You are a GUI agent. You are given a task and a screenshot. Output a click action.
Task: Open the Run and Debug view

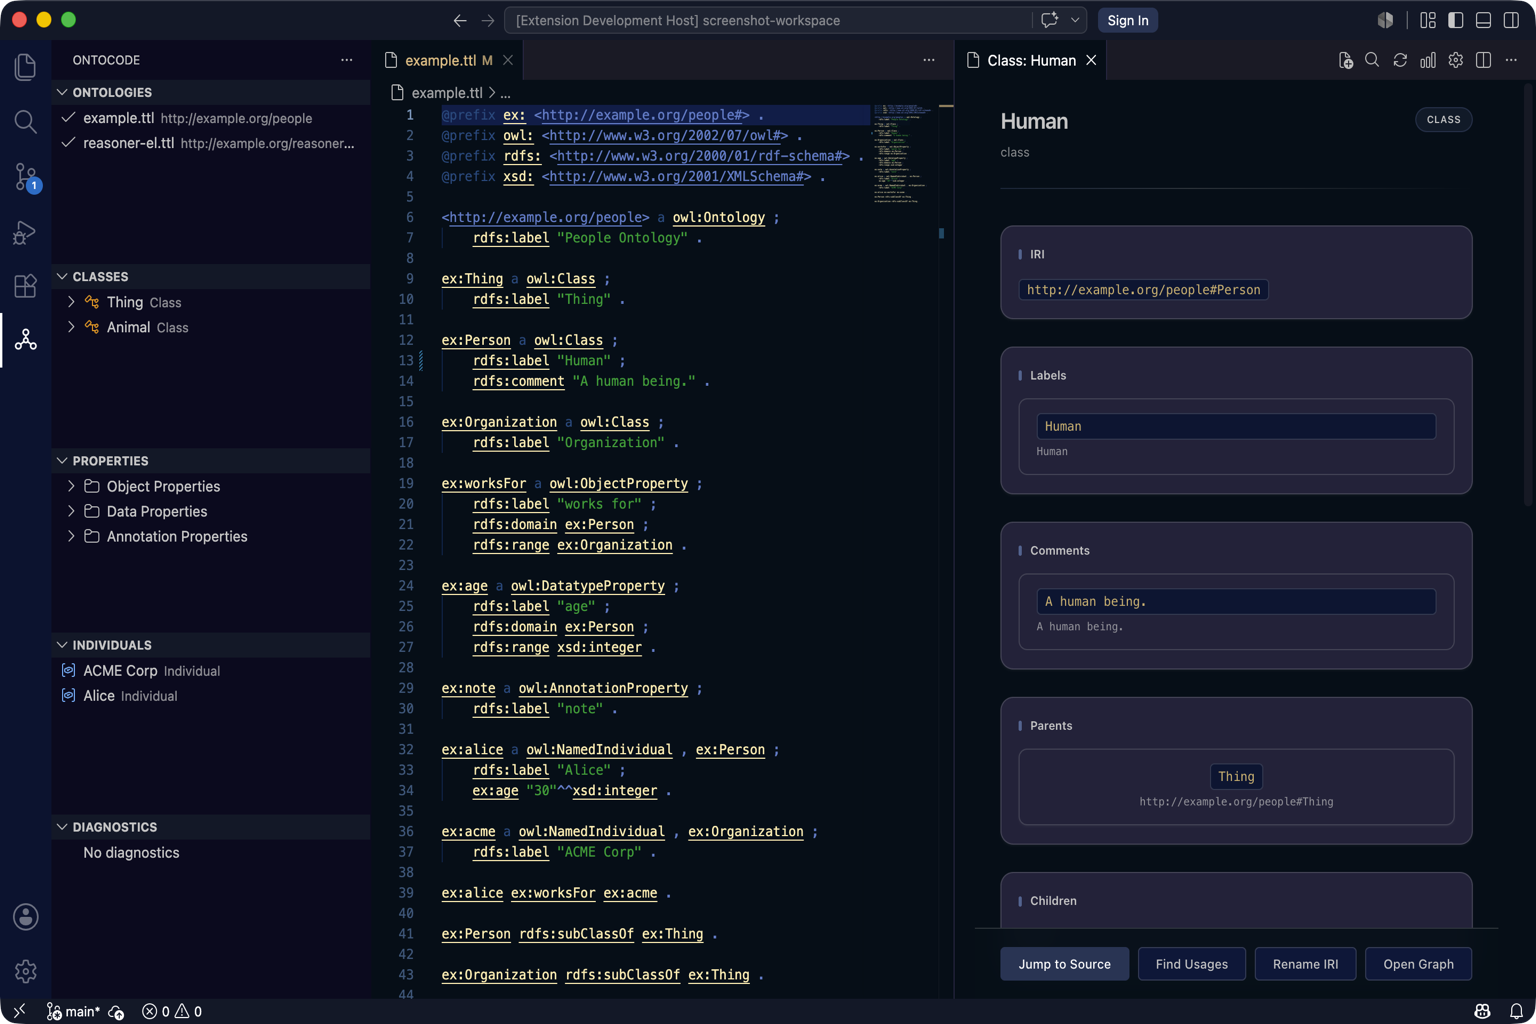click(26, 232)
